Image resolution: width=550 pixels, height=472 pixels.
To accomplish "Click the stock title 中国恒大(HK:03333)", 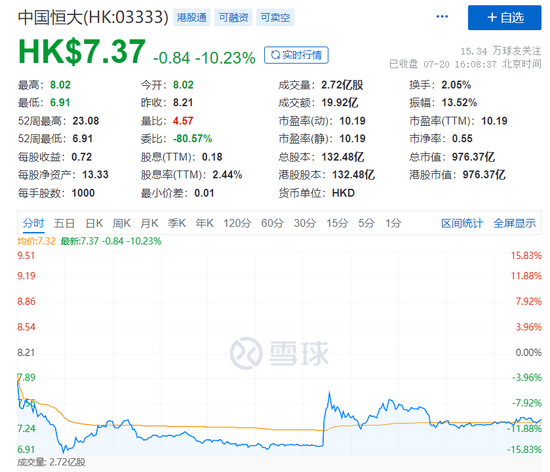I will (93, 17).
